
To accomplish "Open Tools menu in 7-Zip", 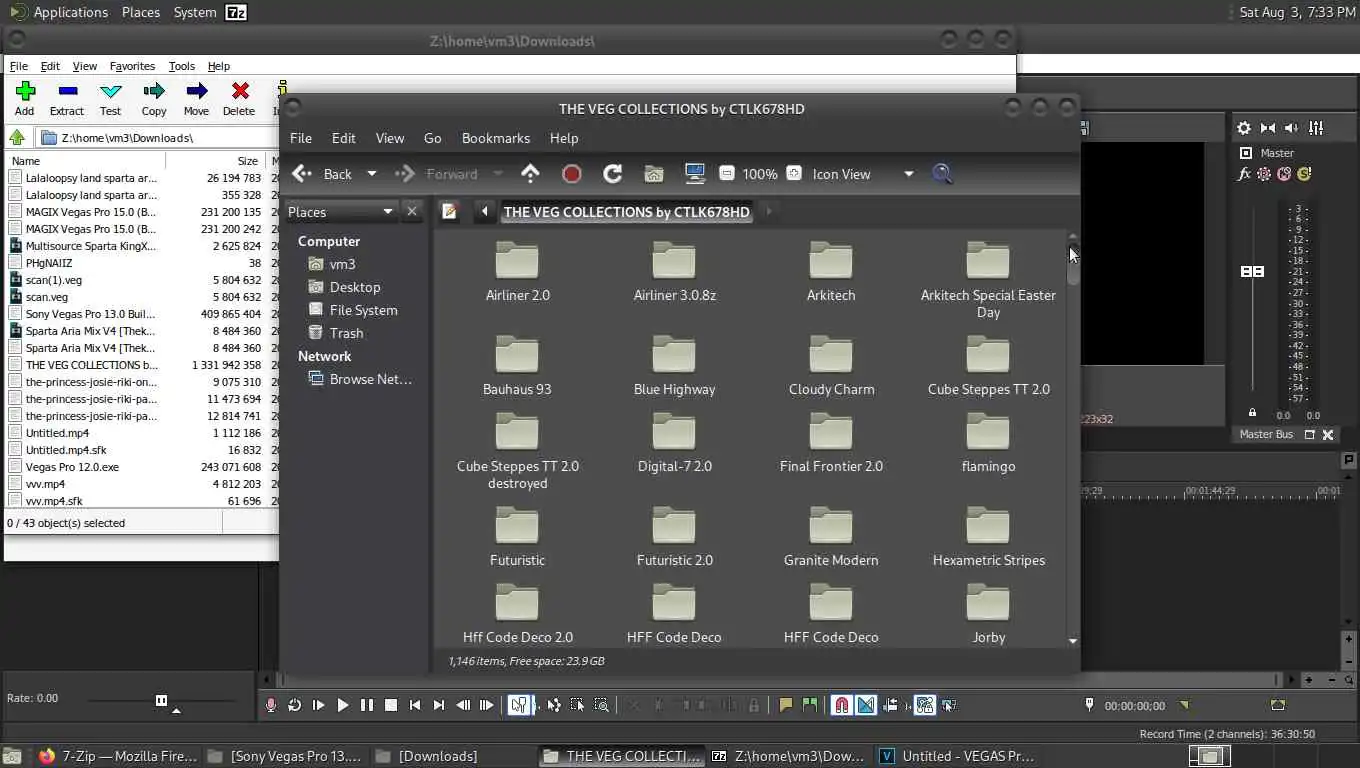I will (x=182, y=66).
